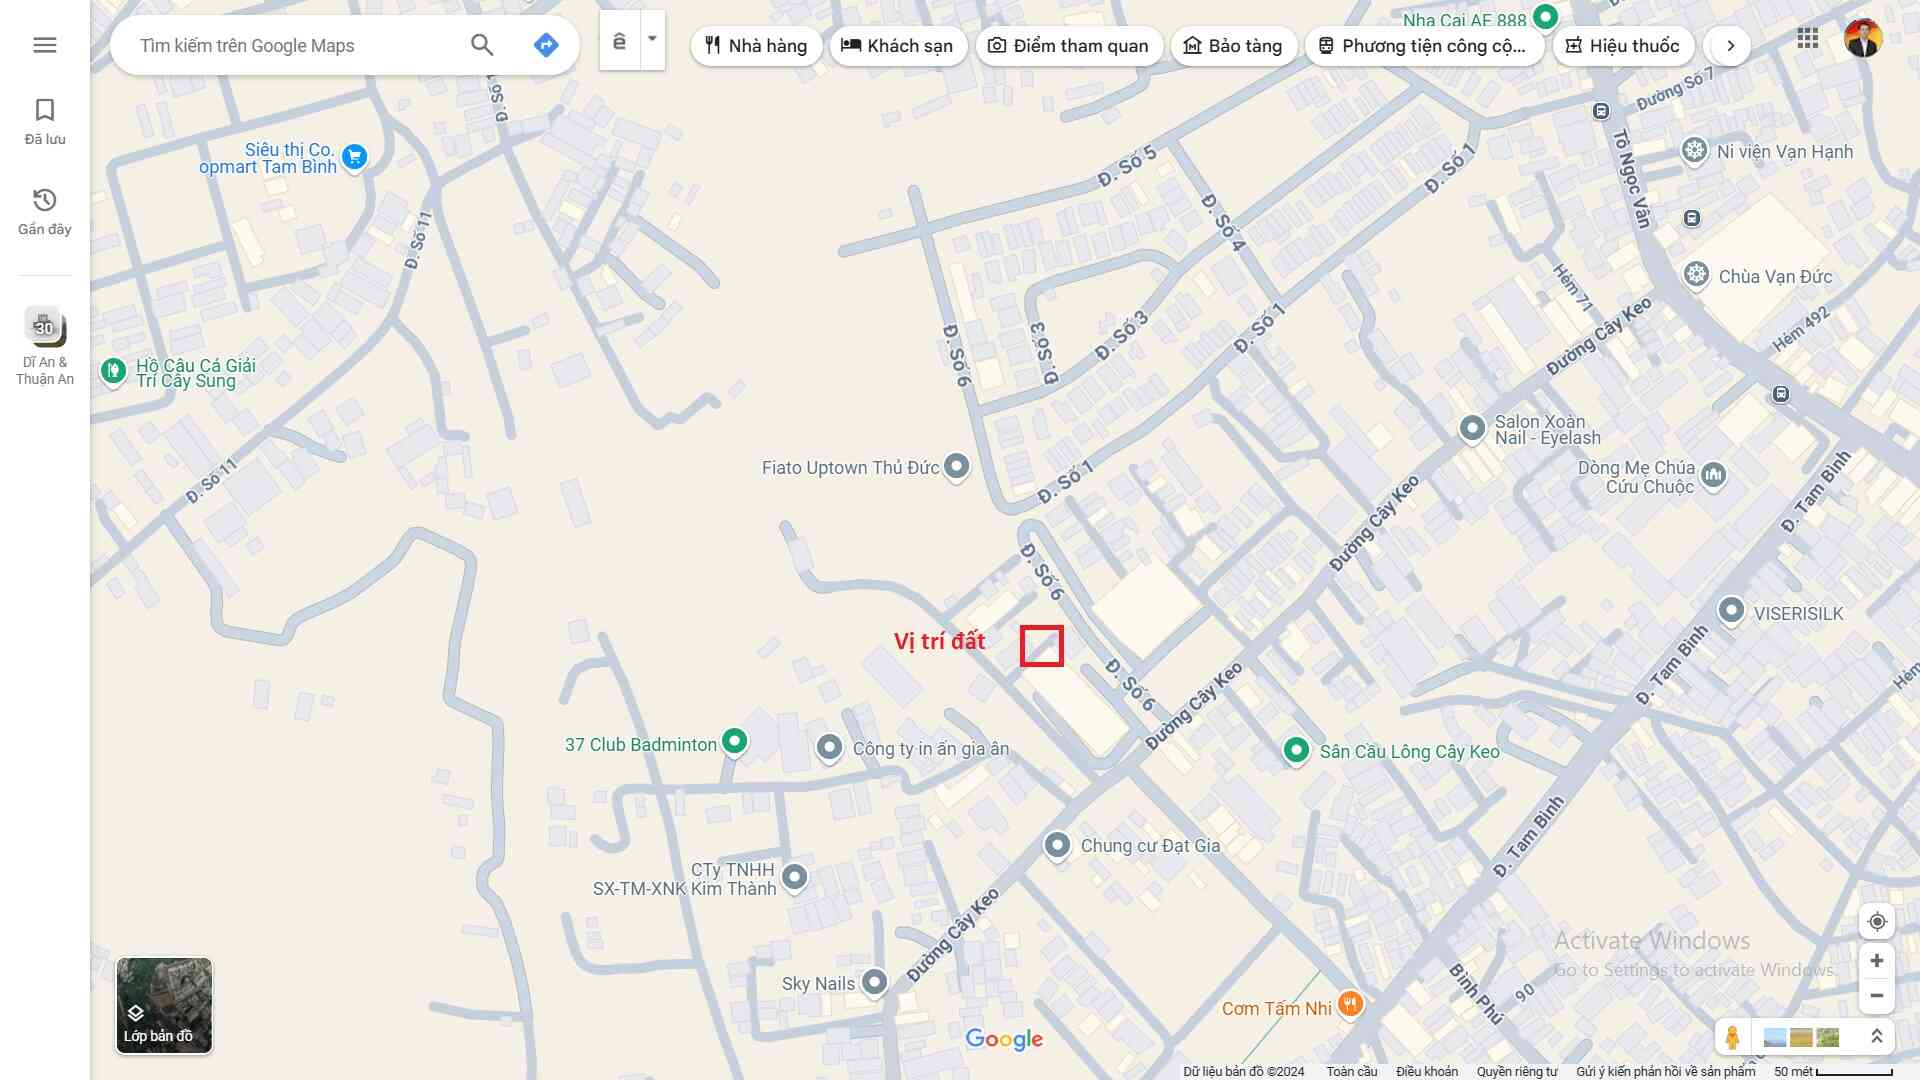
Task: Open the Google apps grid
Action: pos(1807,39)
